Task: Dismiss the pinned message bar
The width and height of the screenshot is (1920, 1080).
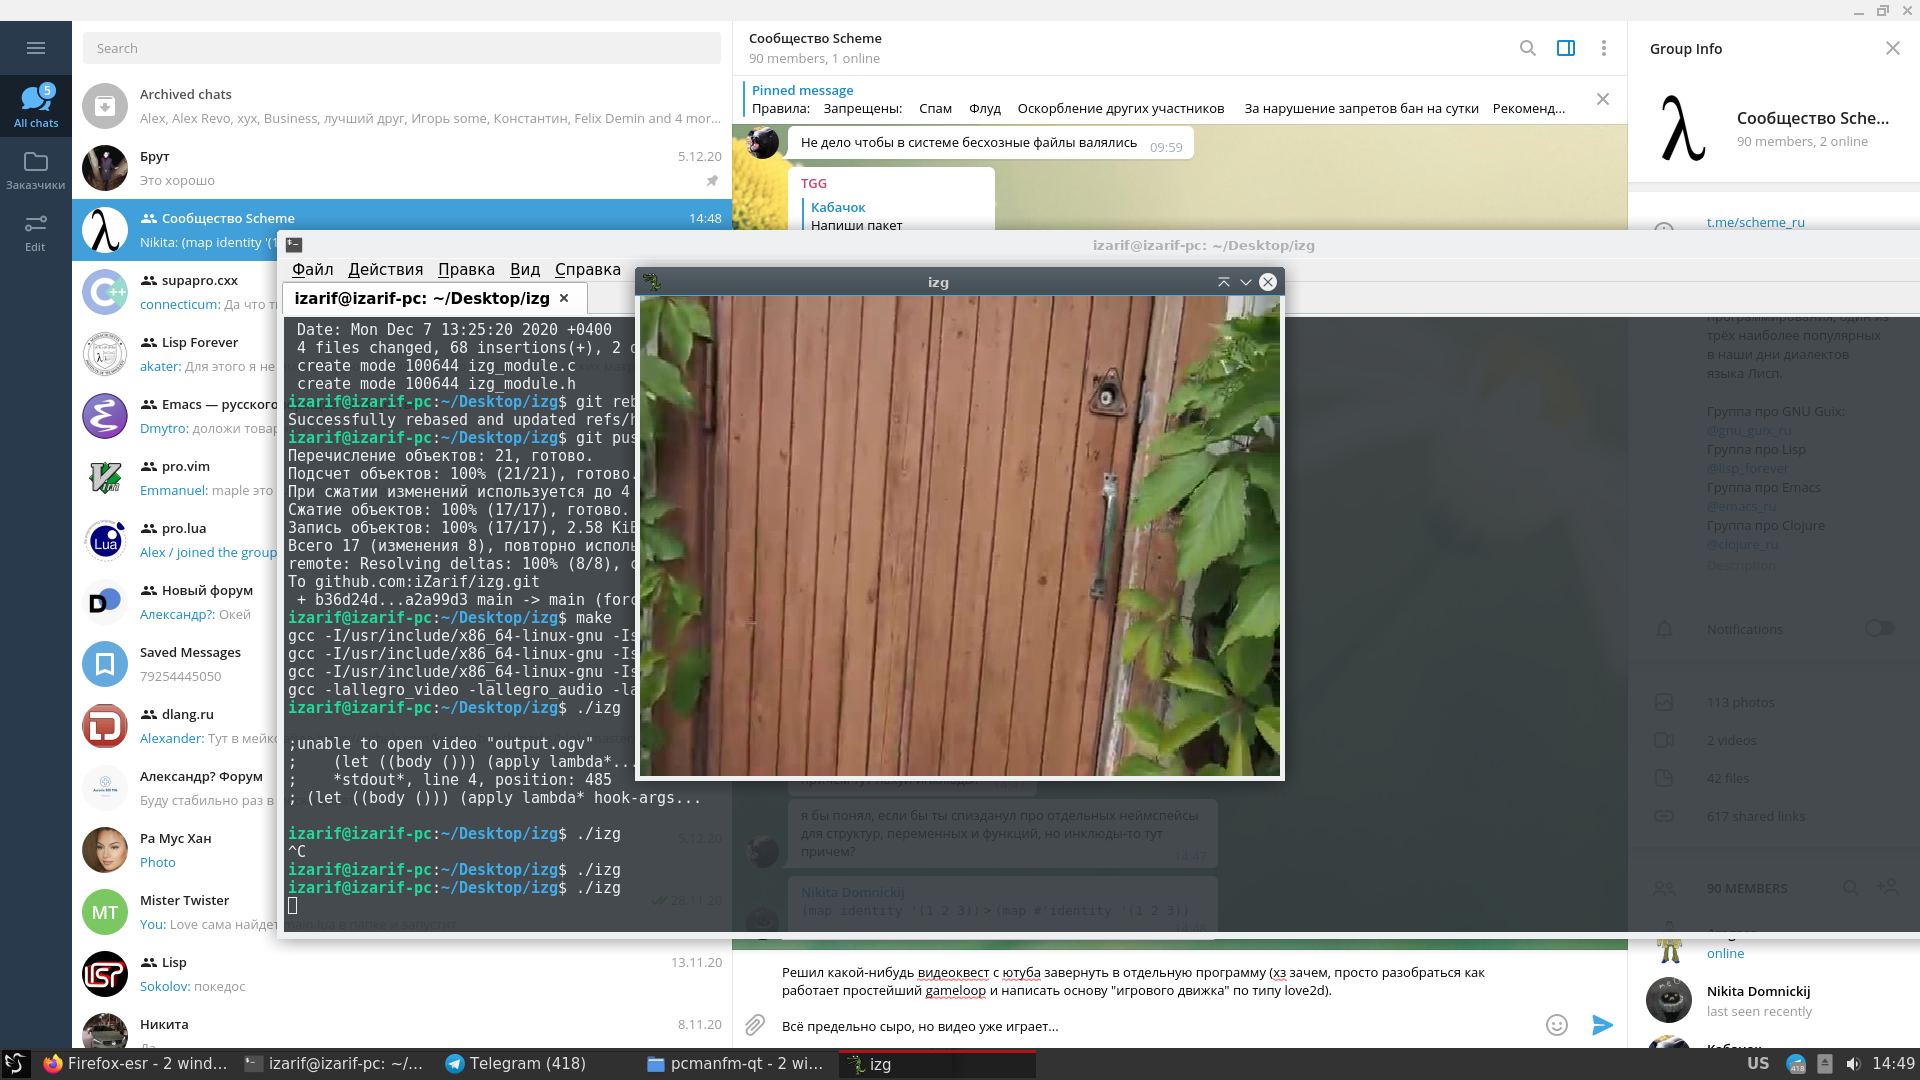Action: tap(1603, 99)
